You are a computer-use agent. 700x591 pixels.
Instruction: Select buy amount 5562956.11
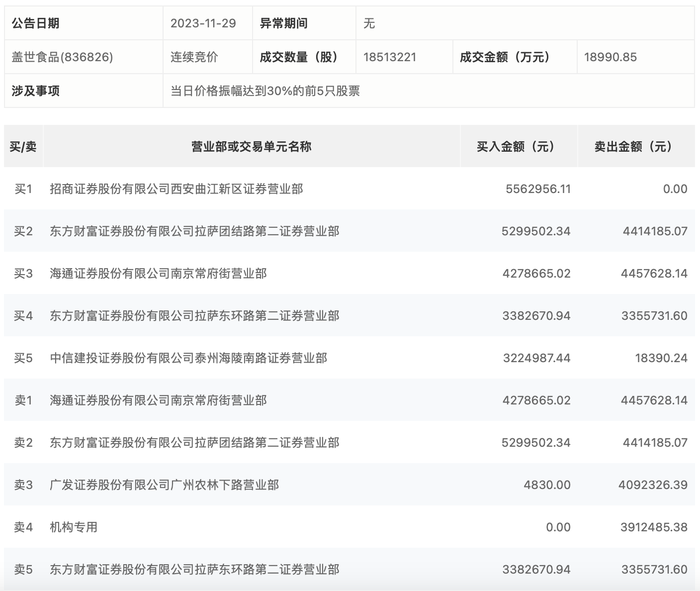pos(538,189)
